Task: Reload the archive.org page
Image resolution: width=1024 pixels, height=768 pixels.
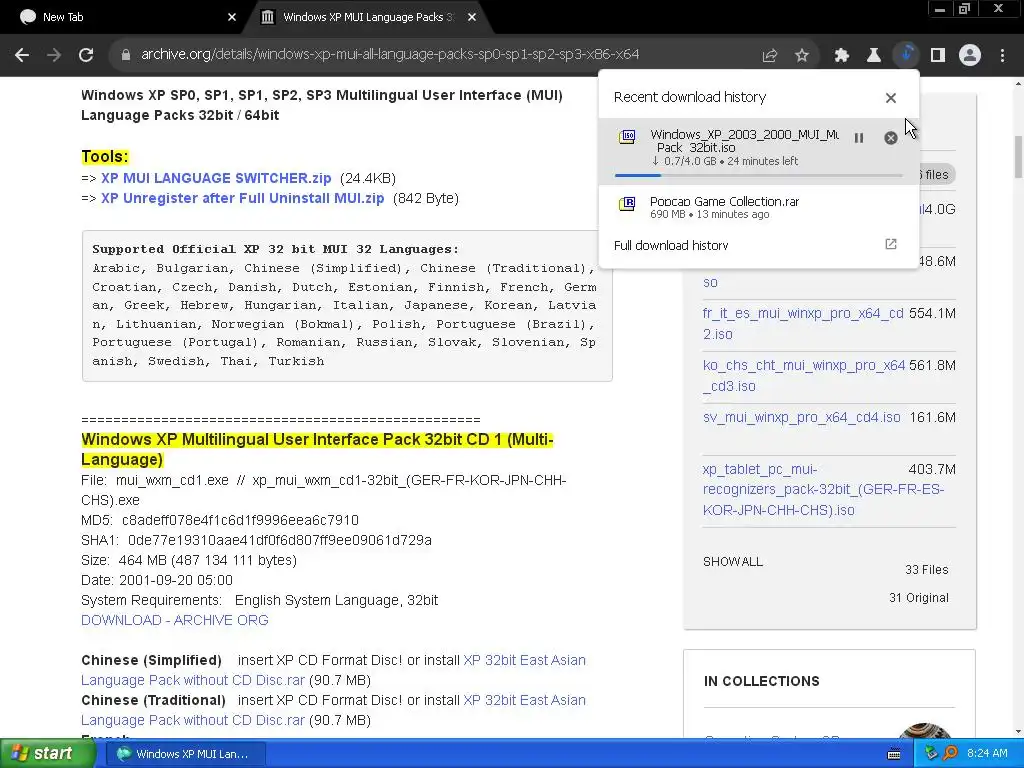Action: 86,55
